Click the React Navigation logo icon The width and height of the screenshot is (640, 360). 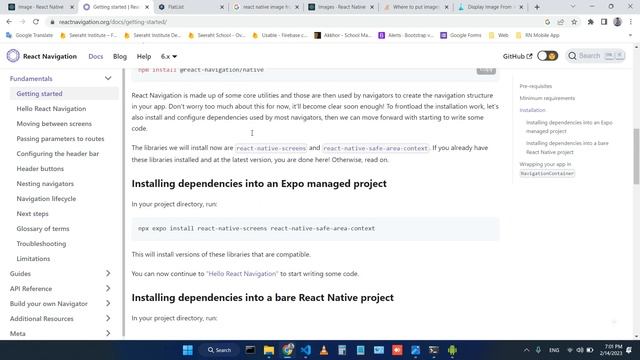click(x=13, y=56)
